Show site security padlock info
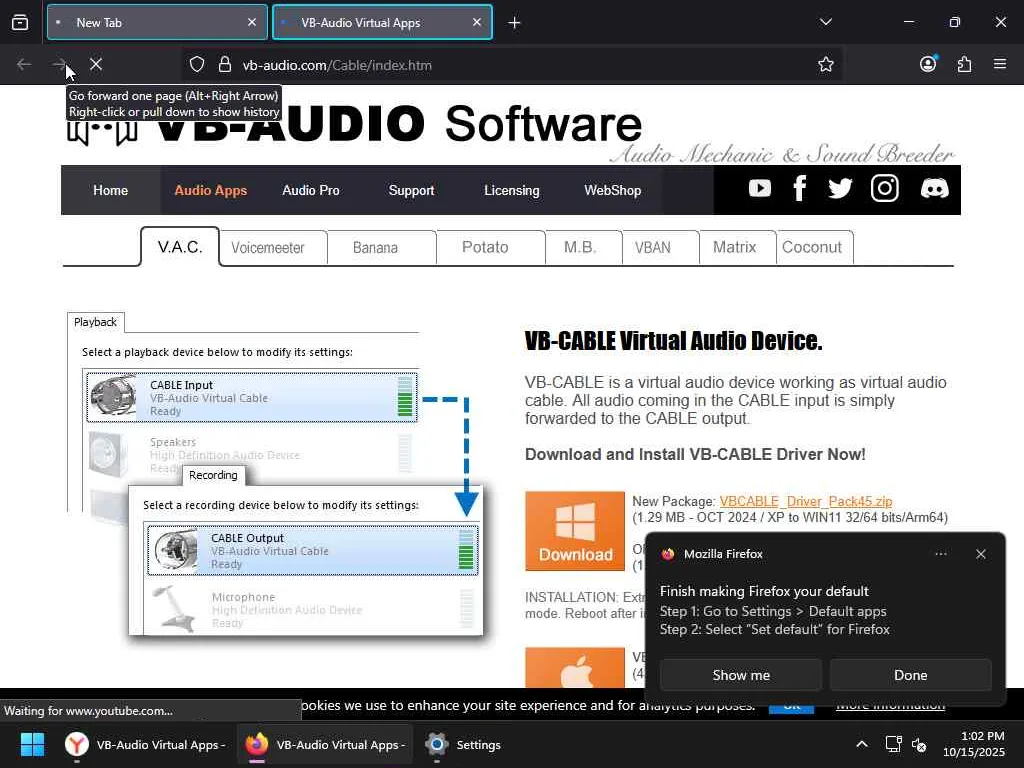The width and height of the screenshot is (1024, 768). (225, 64)
